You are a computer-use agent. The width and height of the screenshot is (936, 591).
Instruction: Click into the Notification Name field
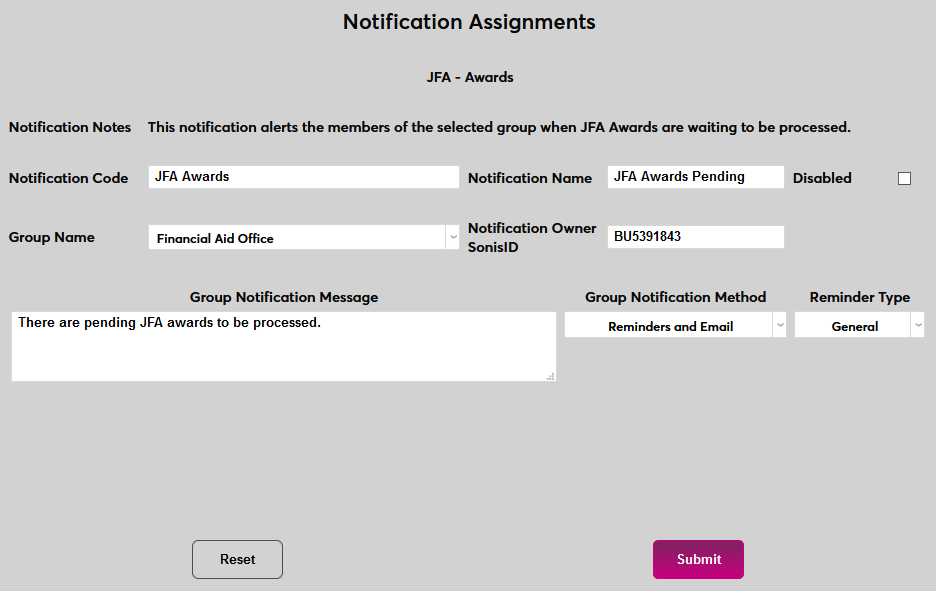click(x=695, y=177)
